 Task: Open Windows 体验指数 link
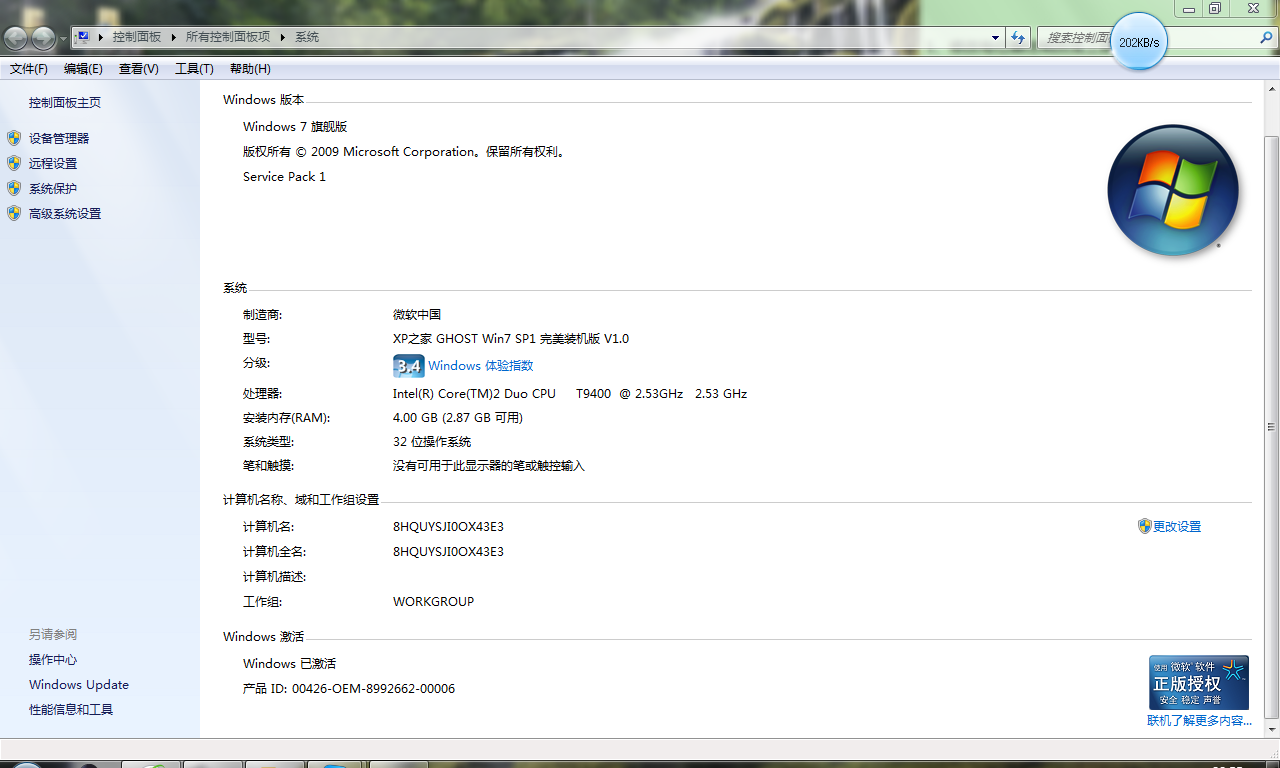coord(481,366)
